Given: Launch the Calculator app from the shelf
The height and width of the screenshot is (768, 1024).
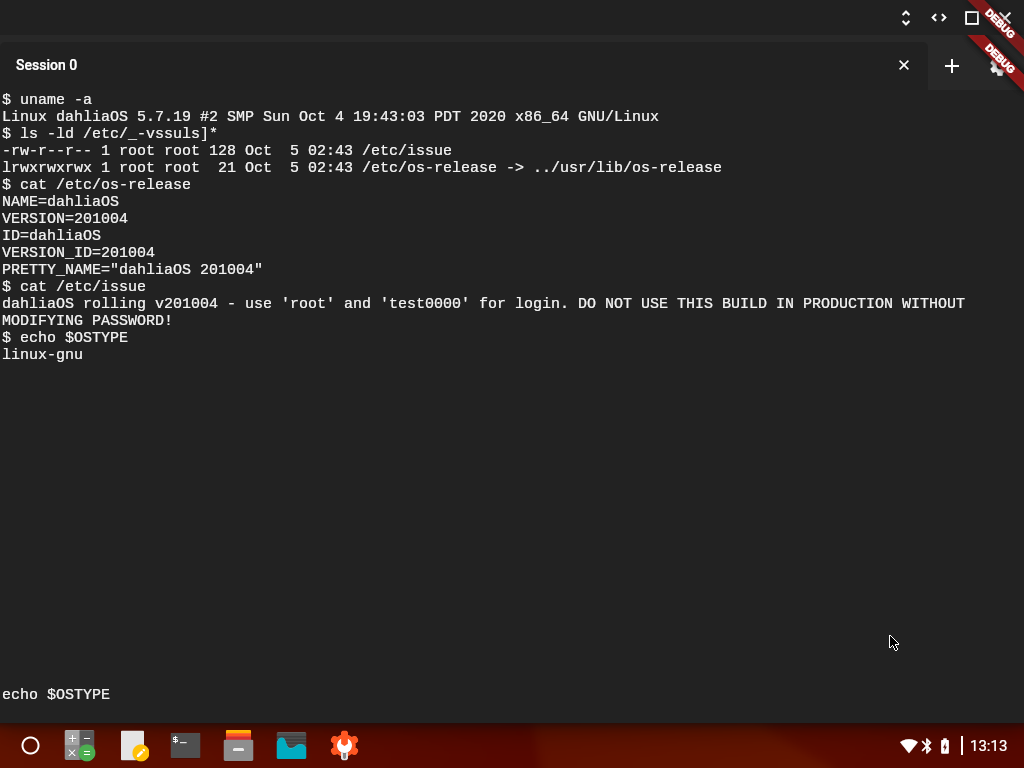Looking at the screenshot, I should [80, 745].
